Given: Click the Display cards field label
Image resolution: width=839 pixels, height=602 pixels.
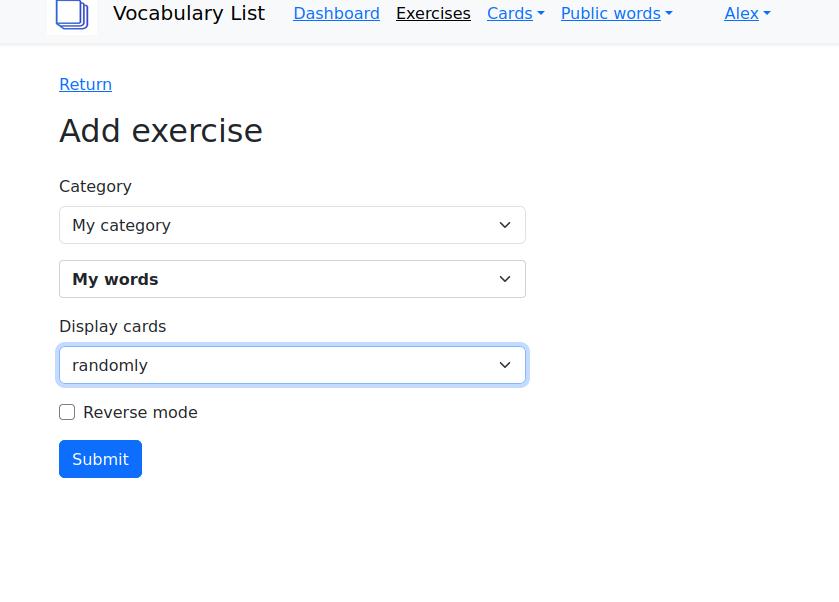Looking at the screenshot, I should 112,326.
